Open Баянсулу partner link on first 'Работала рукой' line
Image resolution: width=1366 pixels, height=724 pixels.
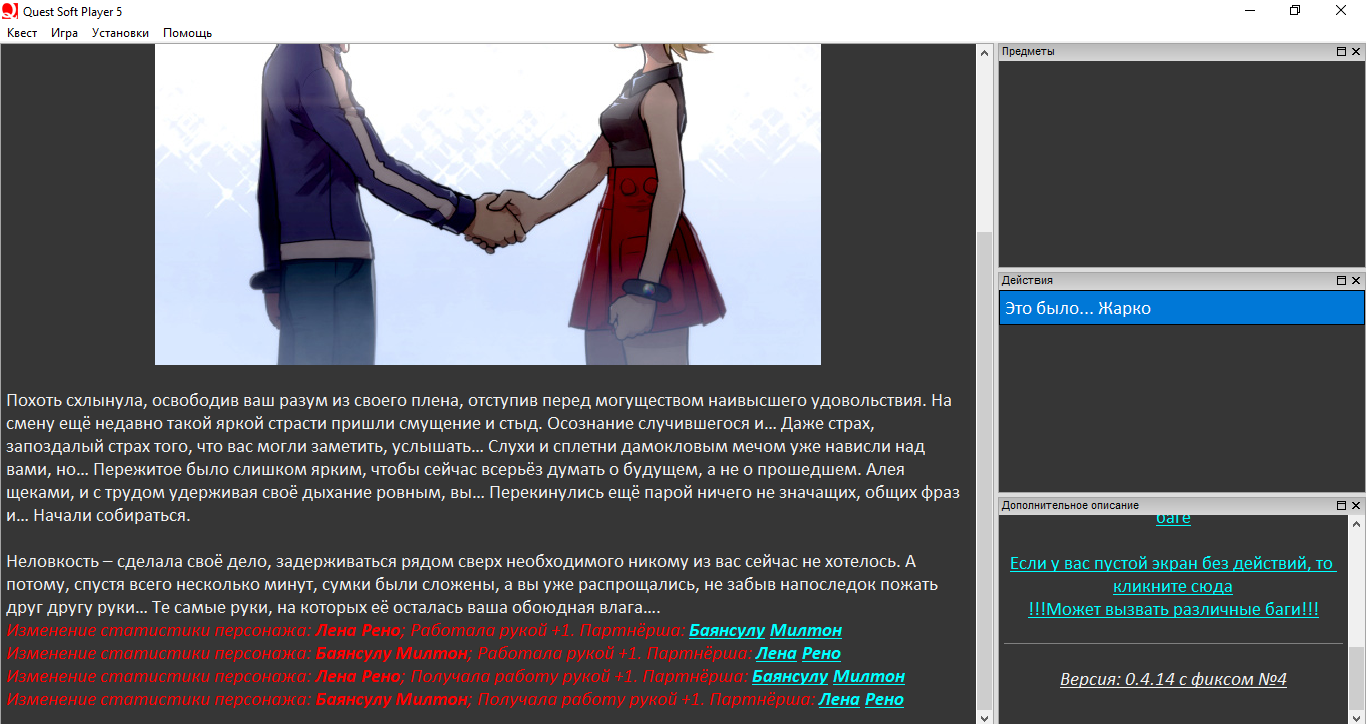727,631
